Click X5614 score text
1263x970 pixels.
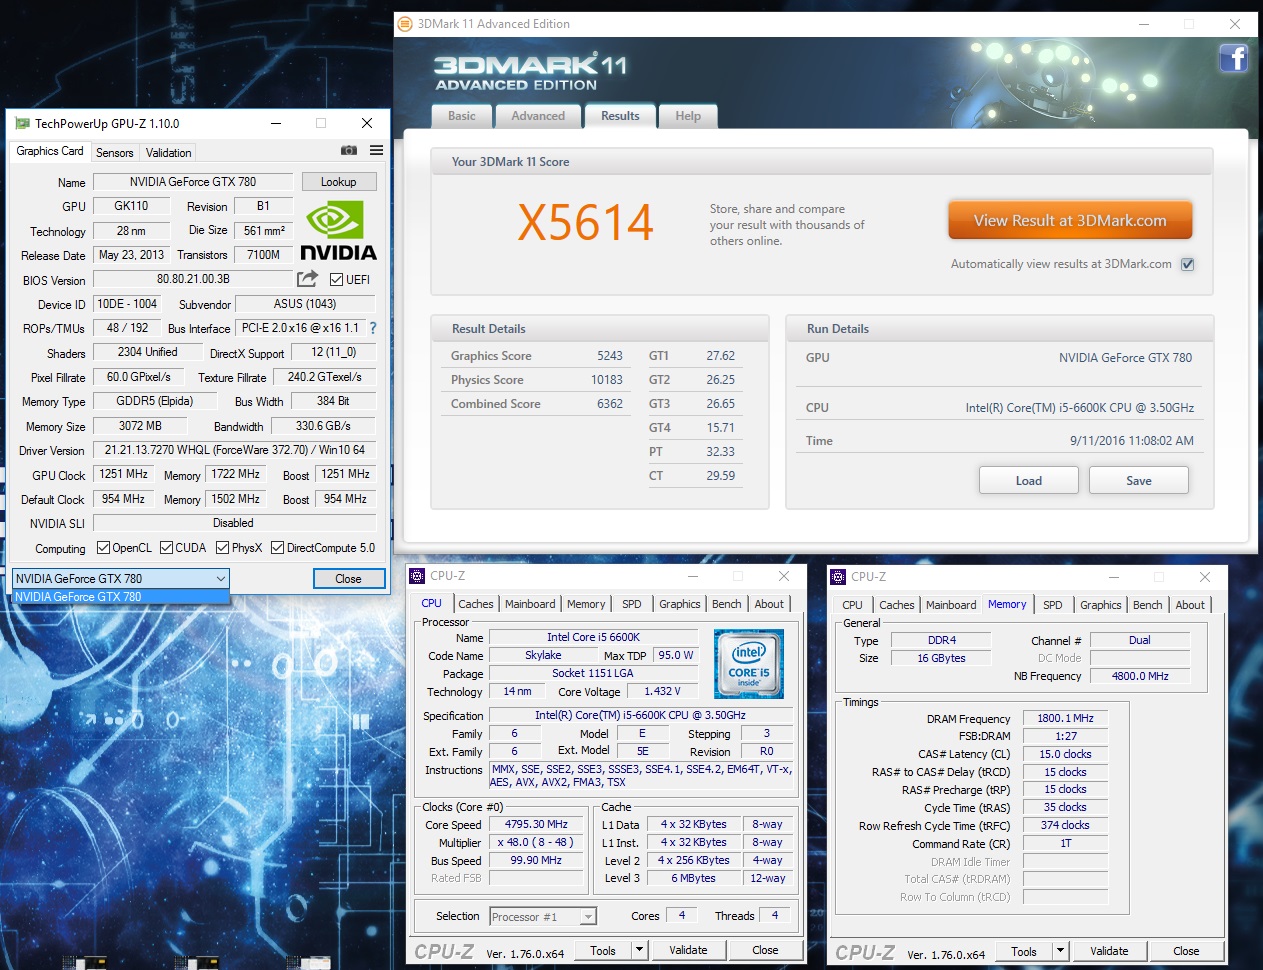pos(586,222)
